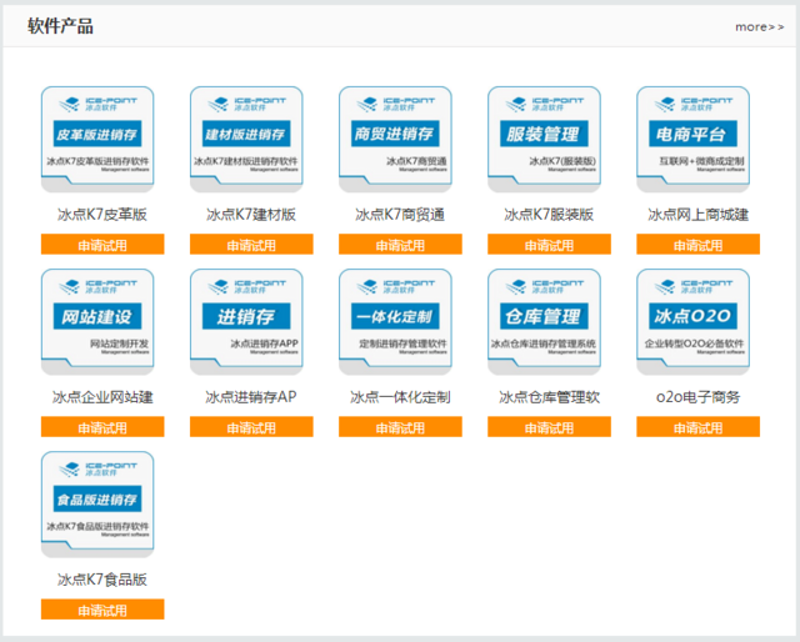Screen dimensions: 800x642
Task: Click 申请试用 under 冰点企业网站建
Action: [x=103, y=427]
